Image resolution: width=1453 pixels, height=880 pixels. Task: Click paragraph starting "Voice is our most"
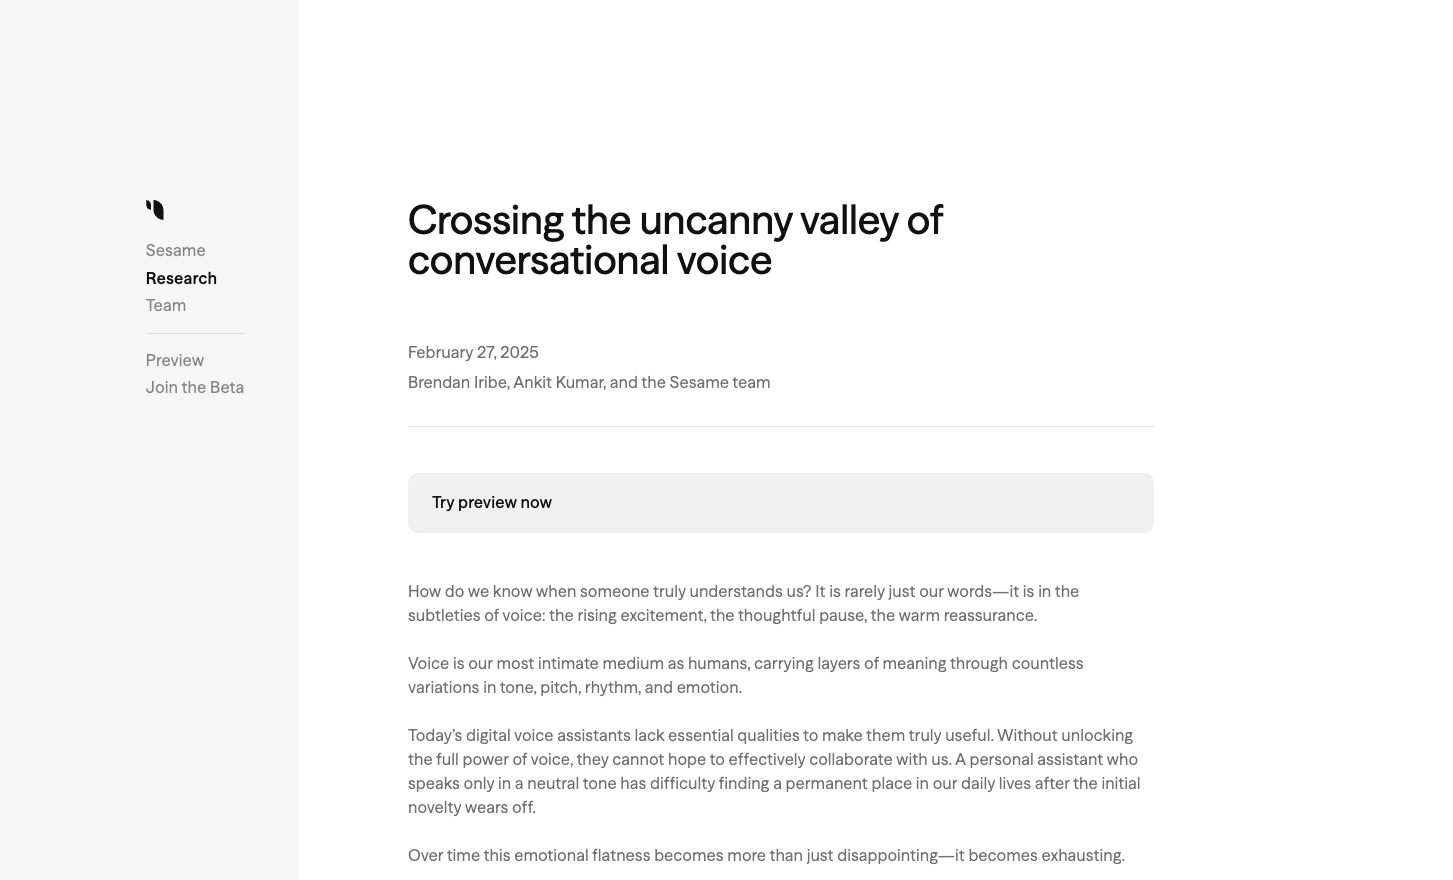point(745,676)
